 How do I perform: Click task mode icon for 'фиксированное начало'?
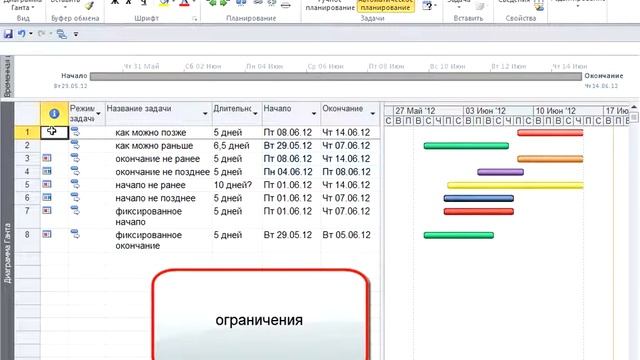point(75,210)
